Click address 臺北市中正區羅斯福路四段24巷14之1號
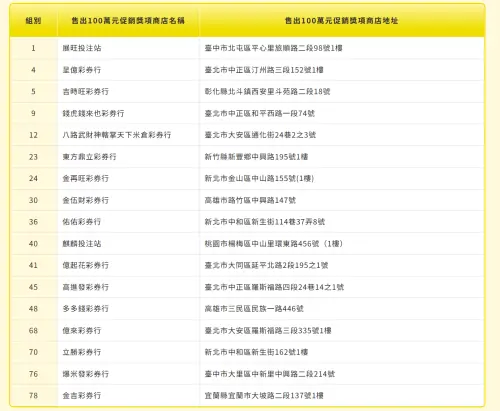The image size is (500, 411). point(274,287)
